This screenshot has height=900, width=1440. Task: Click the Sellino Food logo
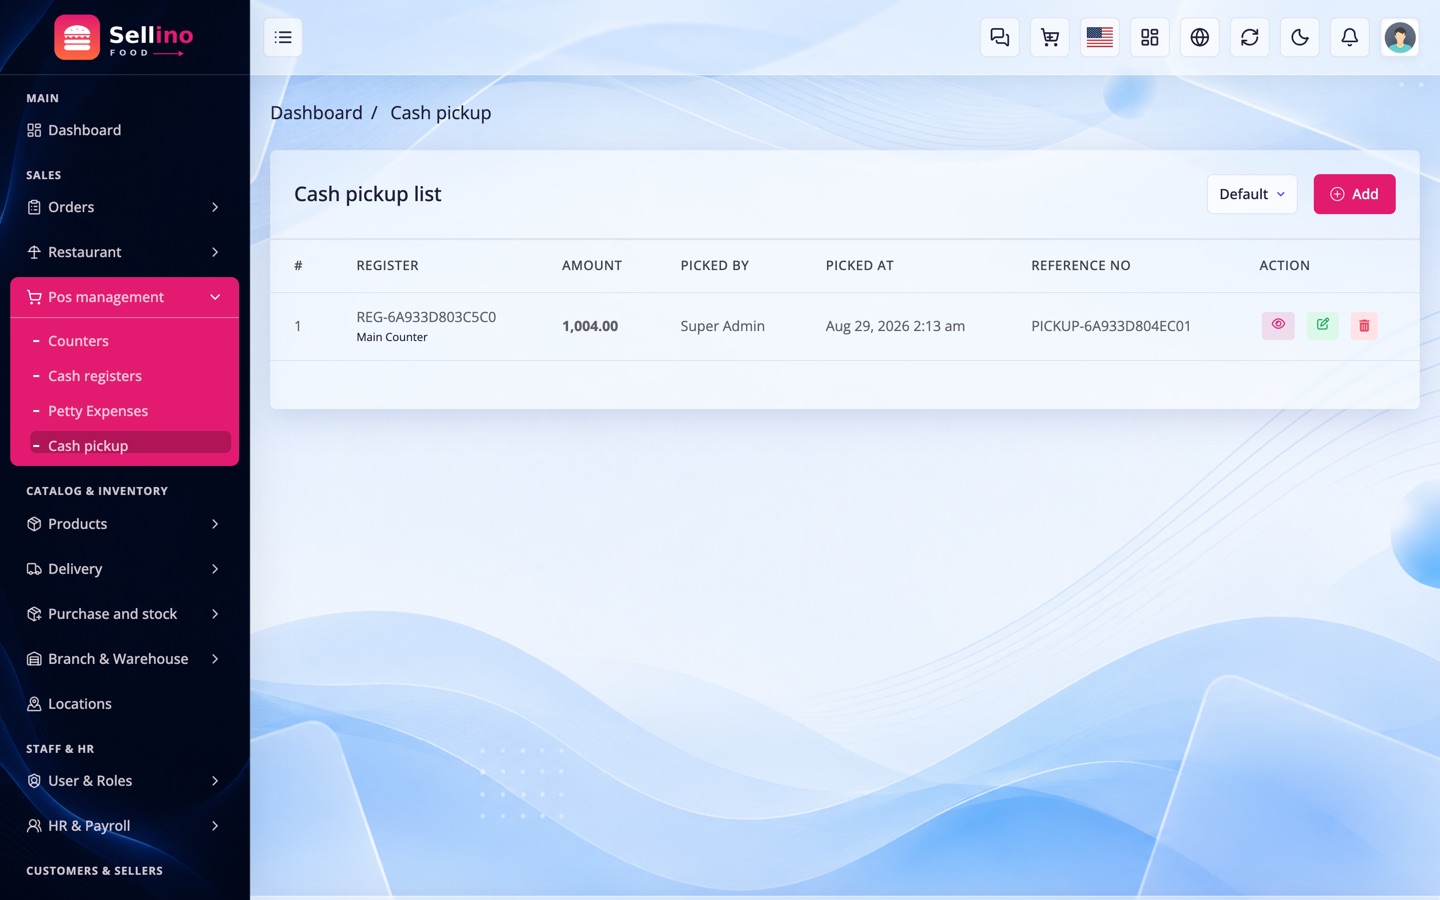(x=124, y=38)
